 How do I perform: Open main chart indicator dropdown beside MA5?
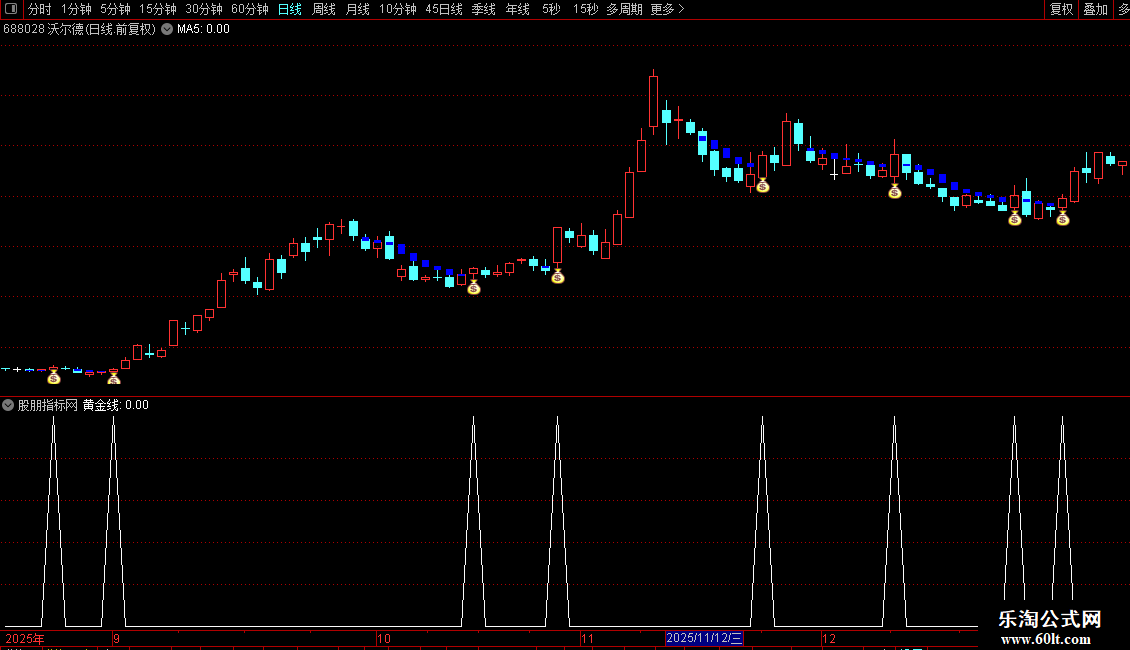(167, 29)
